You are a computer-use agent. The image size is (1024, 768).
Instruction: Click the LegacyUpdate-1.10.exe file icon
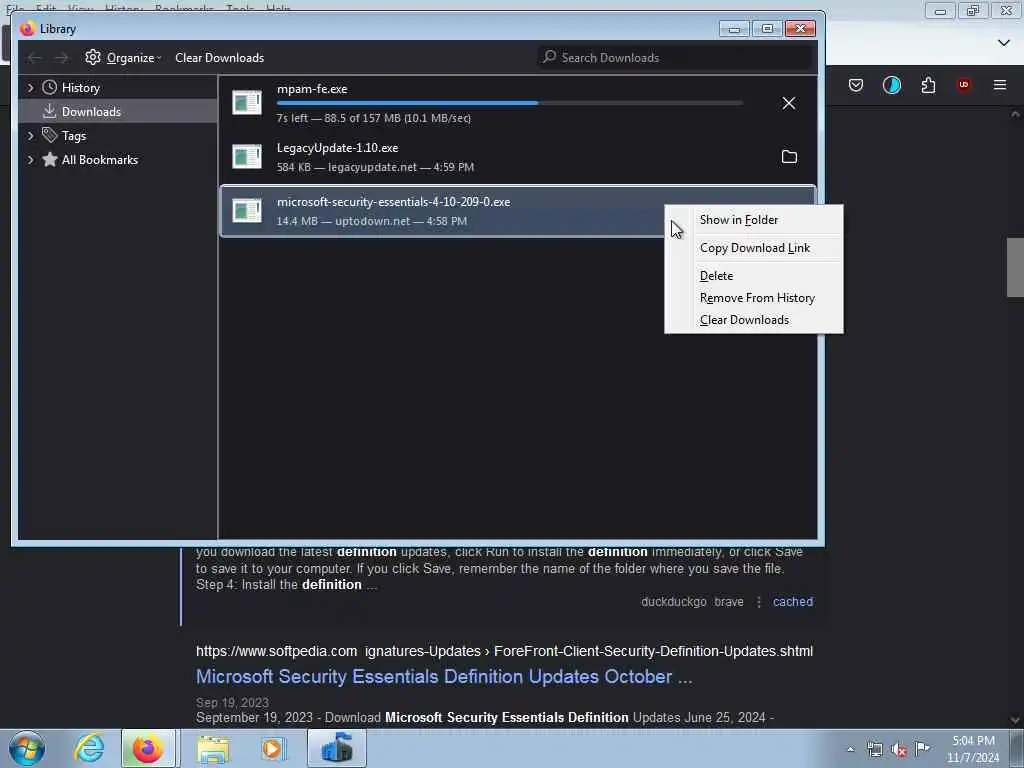[247, 157]
